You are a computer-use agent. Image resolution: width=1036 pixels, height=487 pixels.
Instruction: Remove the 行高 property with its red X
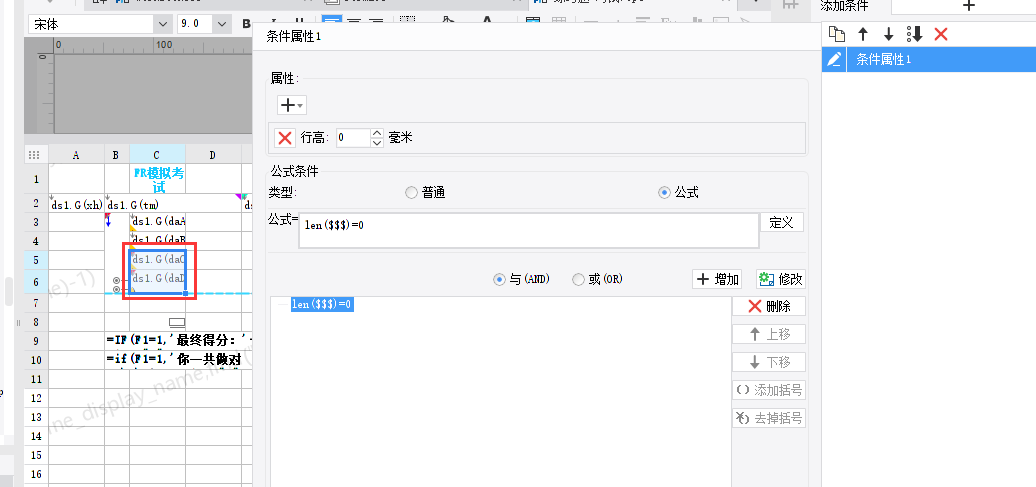click(x=285, y=137)
